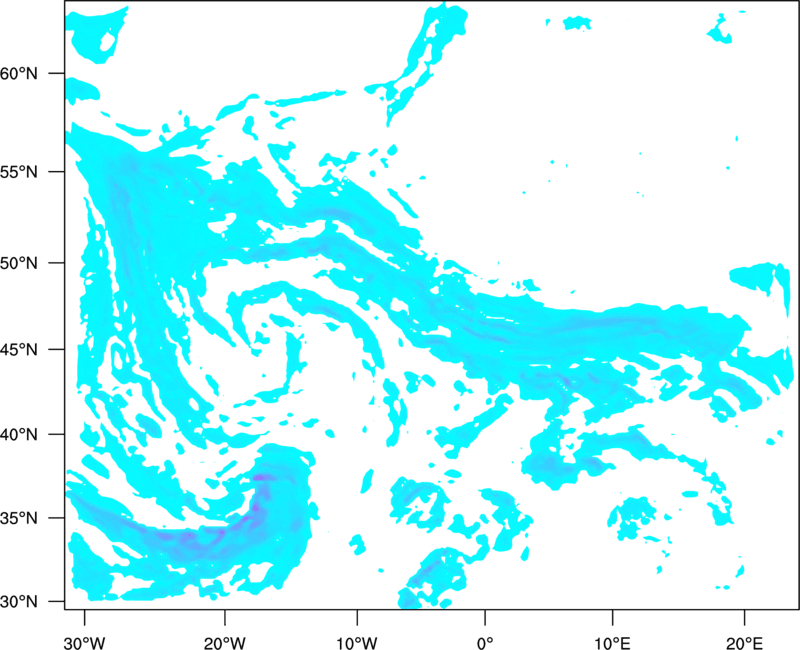Click the 10°W longitude label
This screenshot has width=800, height=650.
(x=356, y=643)
